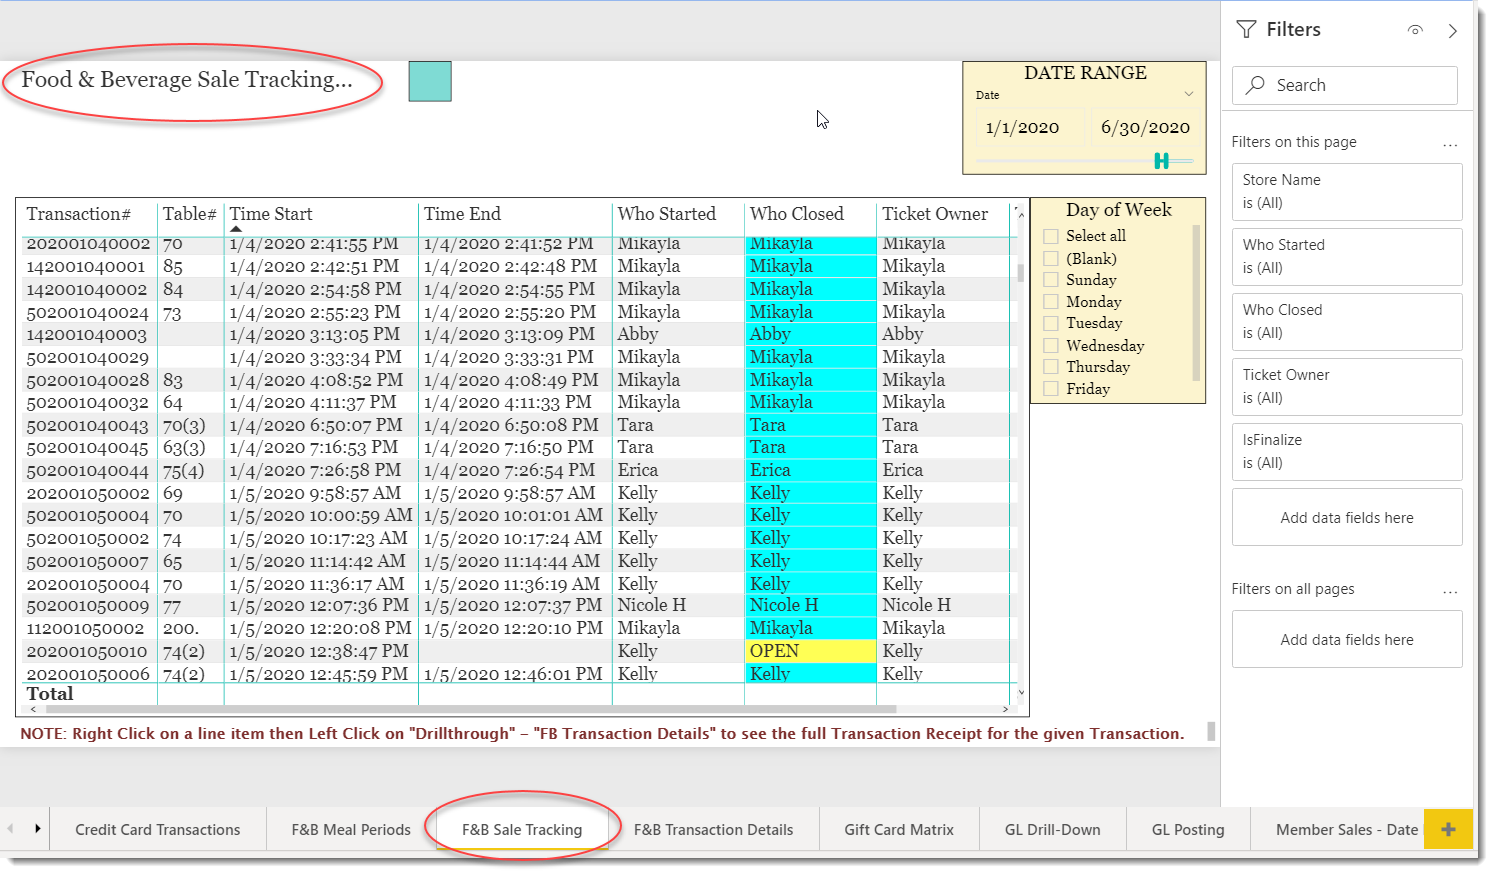This screenshot has width=1493, height=873.
Task: Click the Time End cell 1/5/2020 12:46:01 PM
Action: [513, 674]
